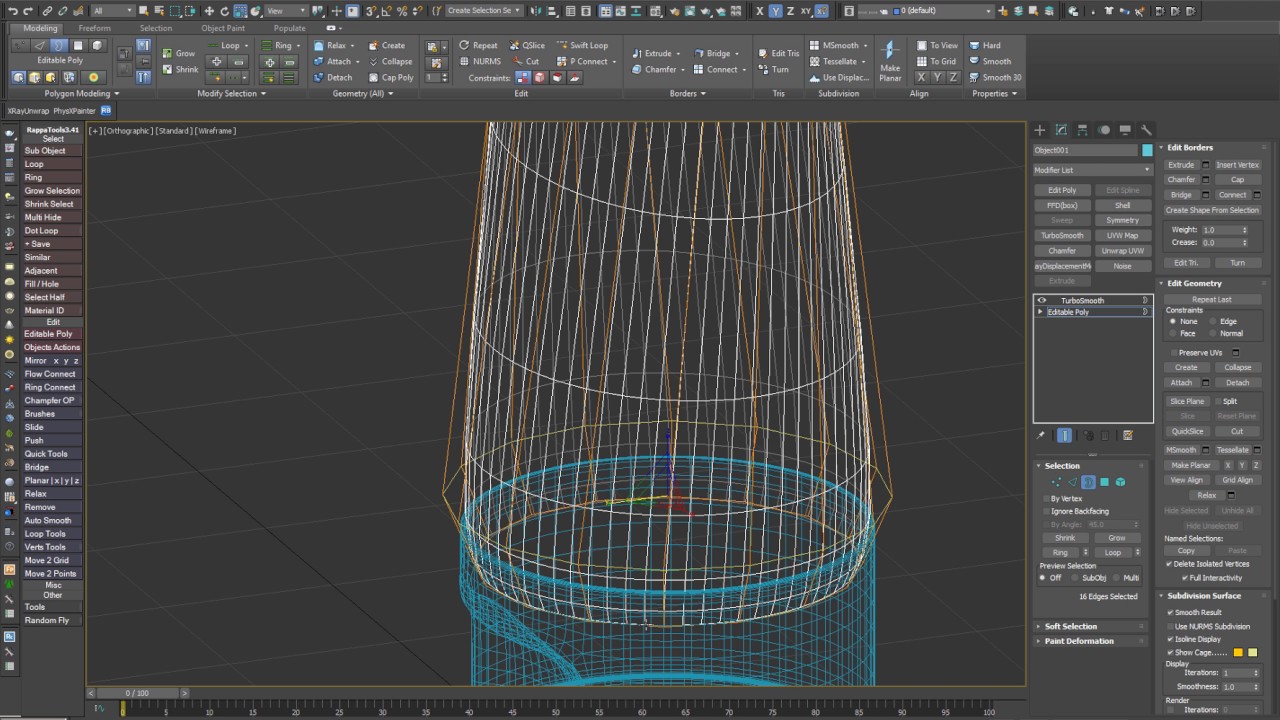Expand Editable Poly in modifier stack
Screen dimensions: 1280x720
[1041, 312]
